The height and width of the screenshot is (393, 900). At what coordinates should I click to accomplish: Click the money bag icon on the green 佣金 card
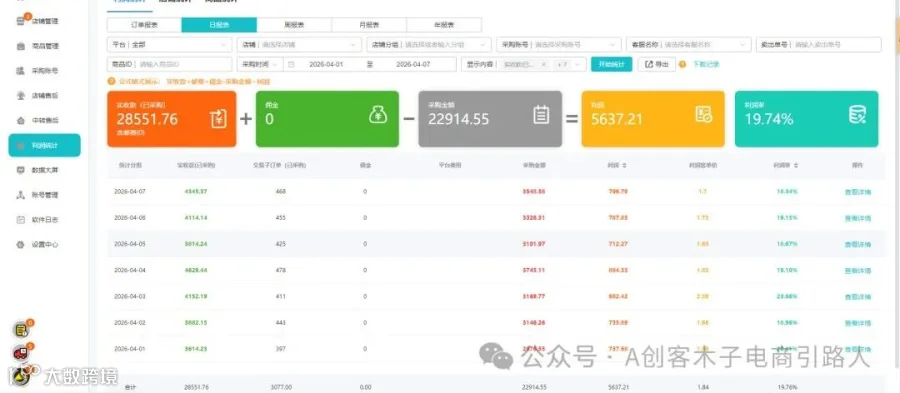click(378, 115)
